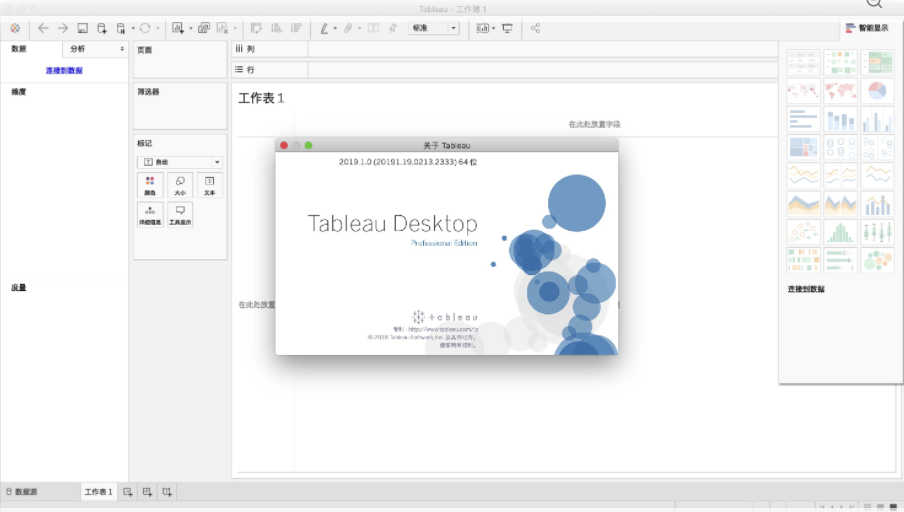This screenshot has height=512, width=904.
Task: Click the clear sheet icon
Action: tap(222, 28)
